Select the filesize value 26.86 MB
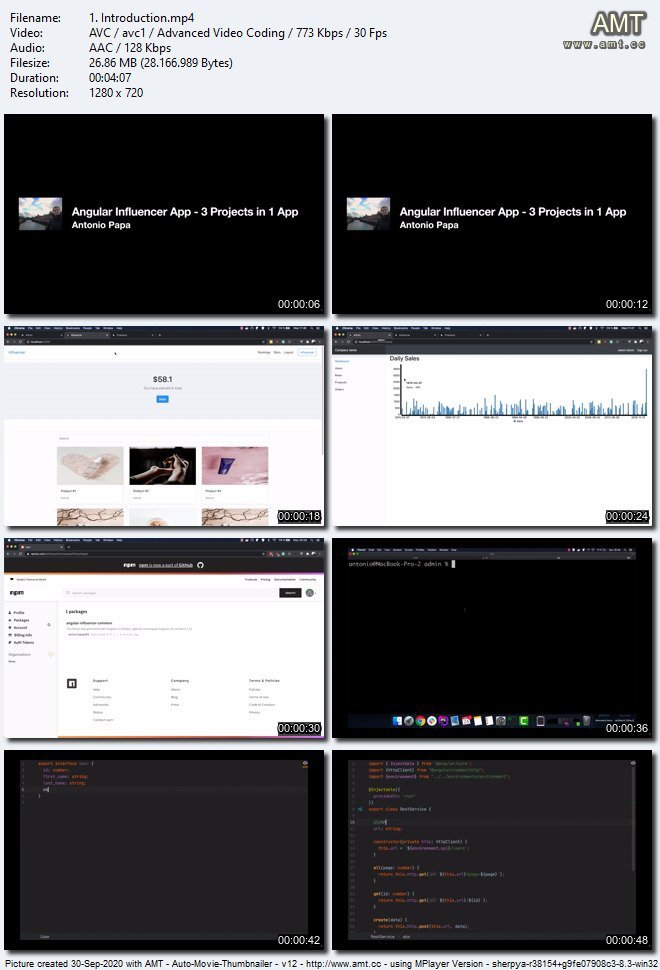This screenshot has width=660, height=970. pyautogui.click(x=113, y=63)
